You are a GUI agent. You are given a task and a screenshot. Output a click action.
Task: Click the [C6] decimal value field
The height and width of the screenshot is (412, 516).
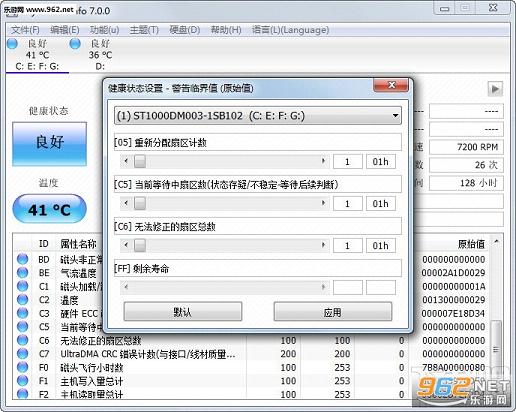point(348,246)
